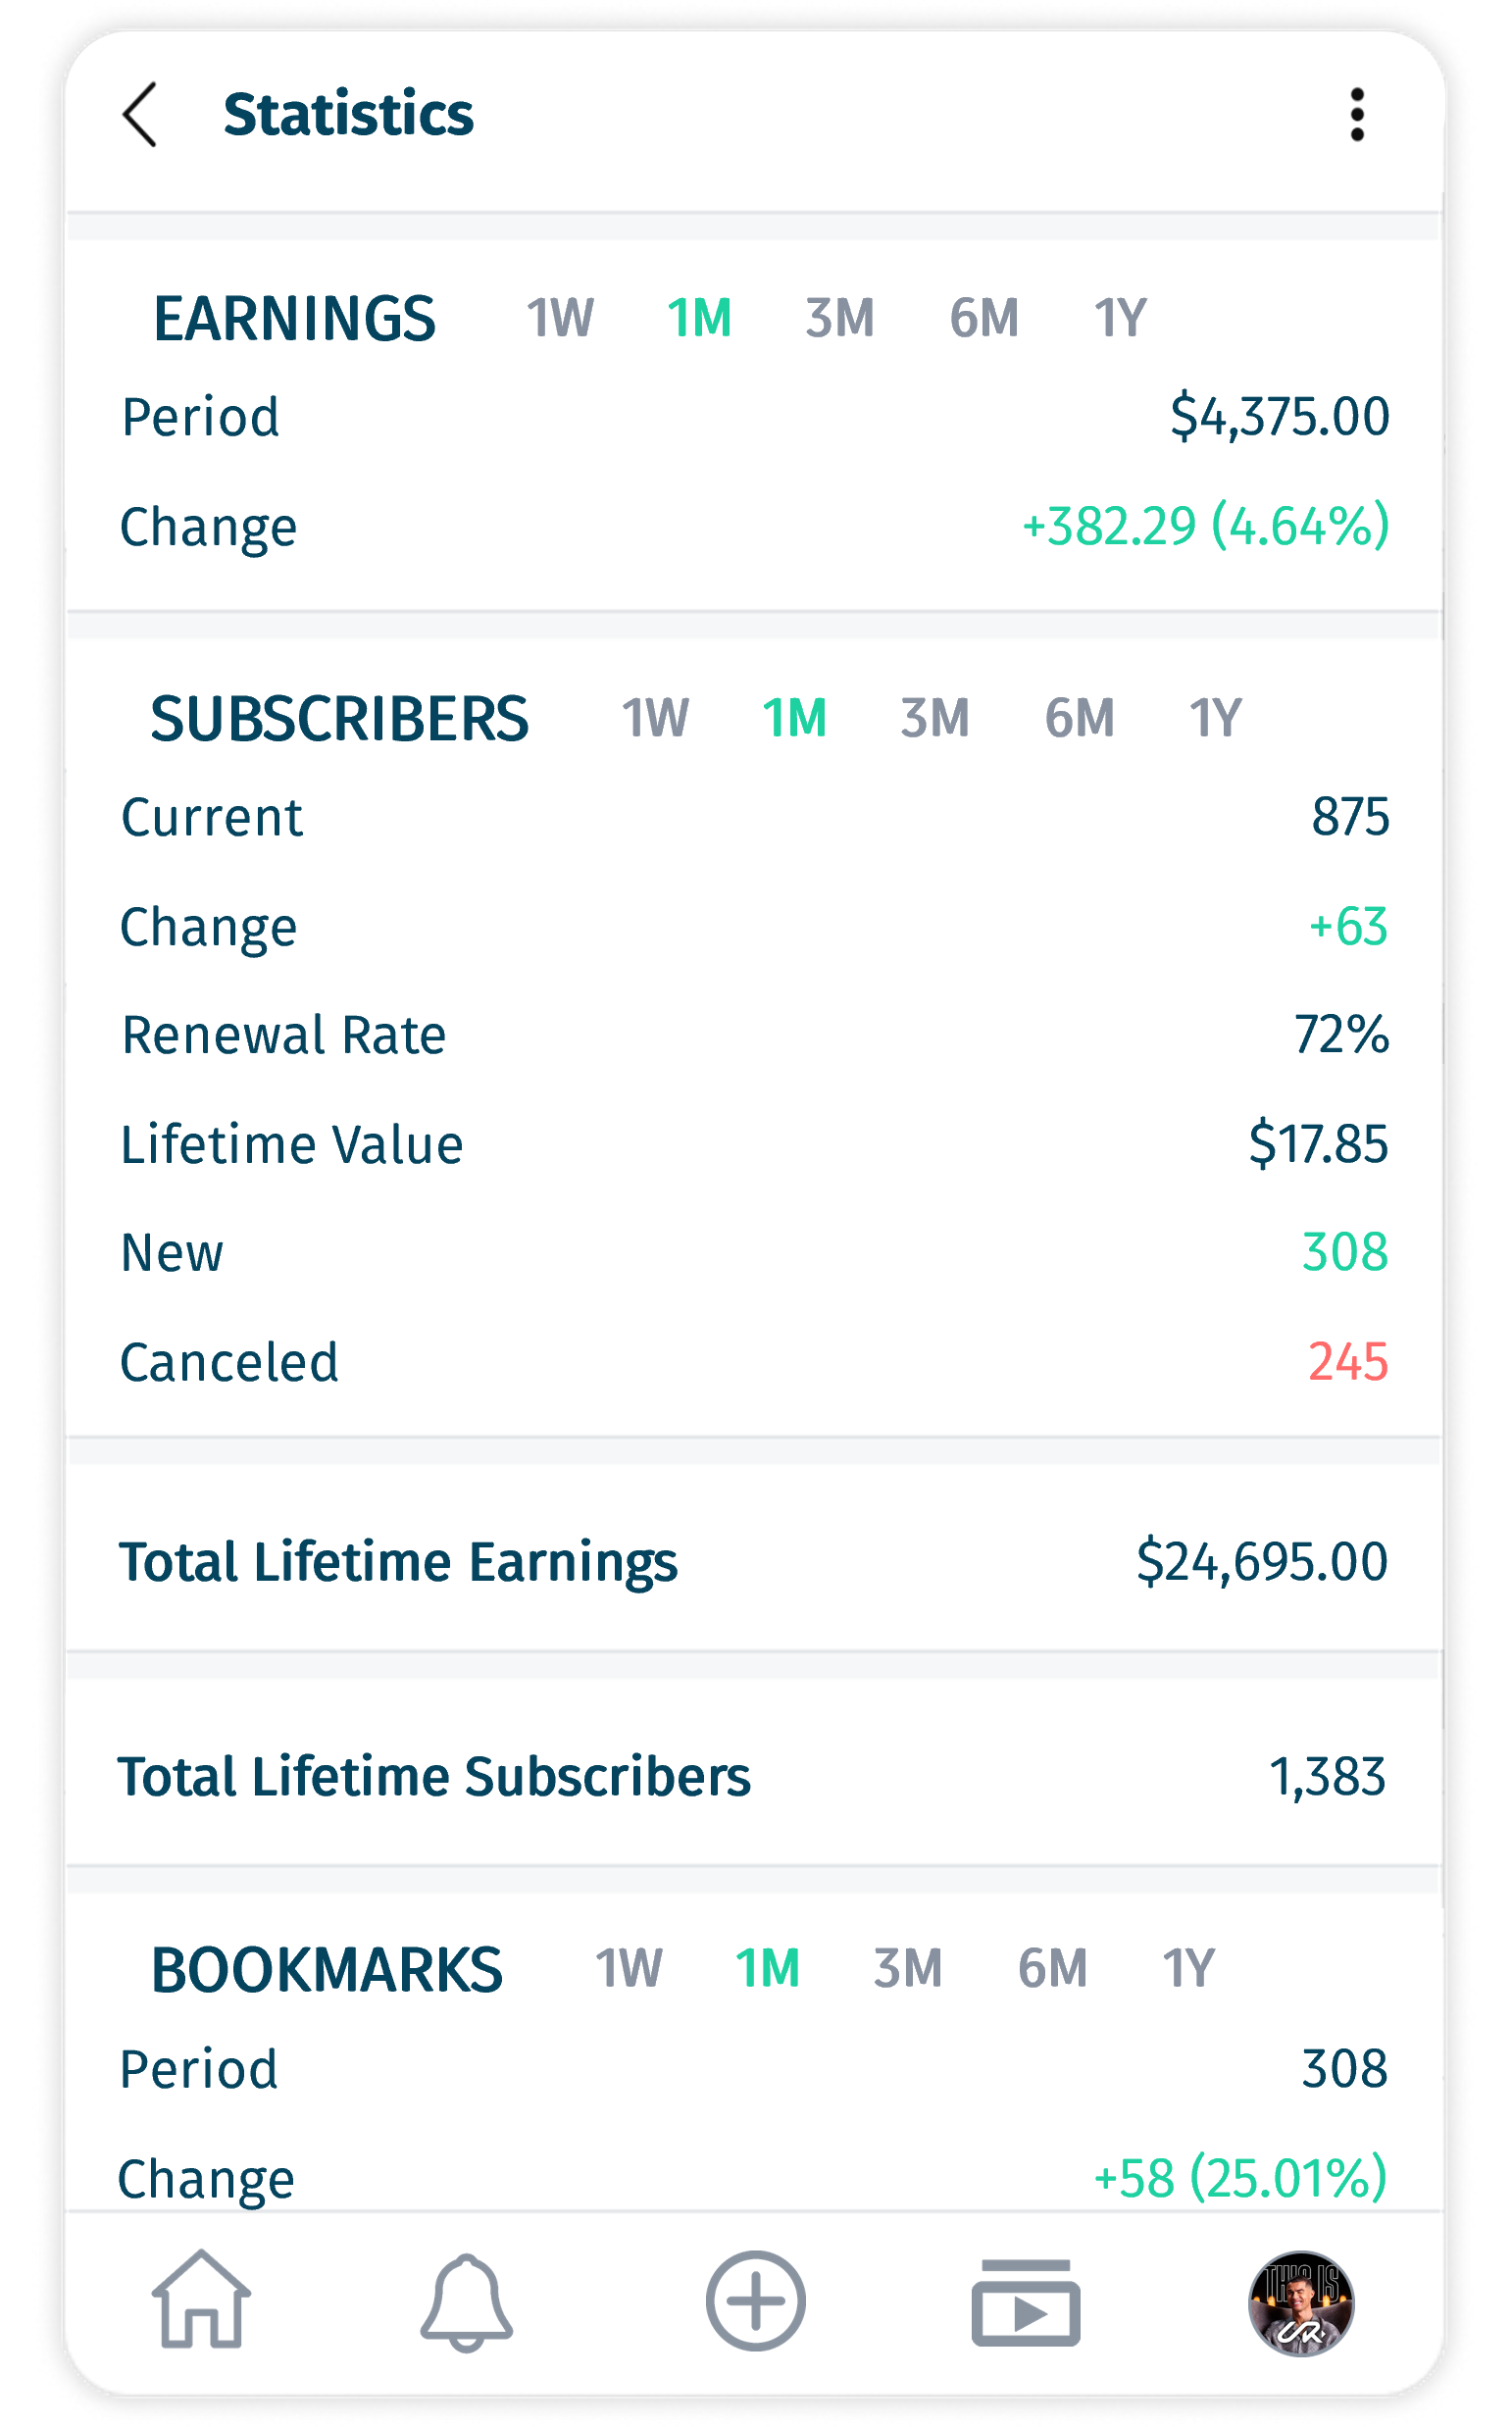
Task: Select 1W range for Bookmarks
Action: 628,1968
